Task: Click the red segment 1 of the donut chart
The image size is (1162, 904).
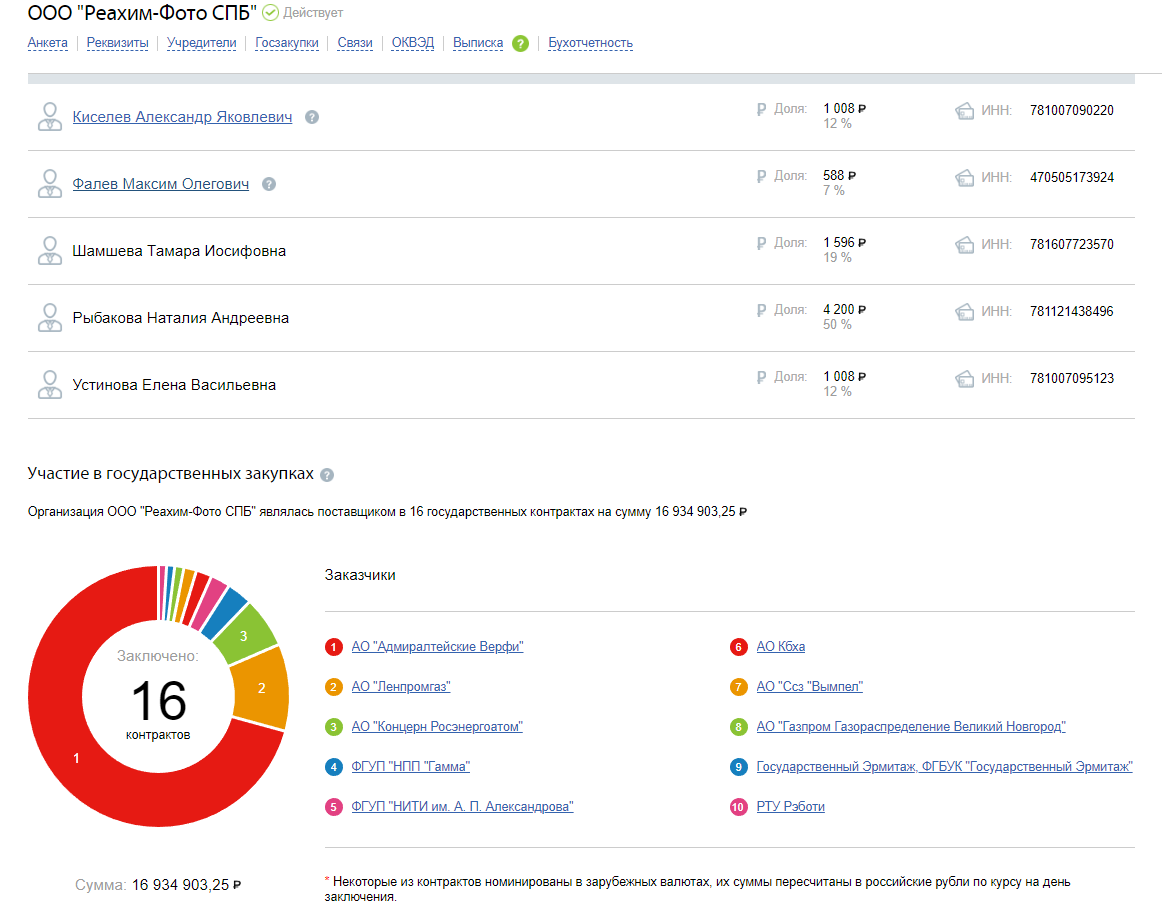Action: pos(76,757)
